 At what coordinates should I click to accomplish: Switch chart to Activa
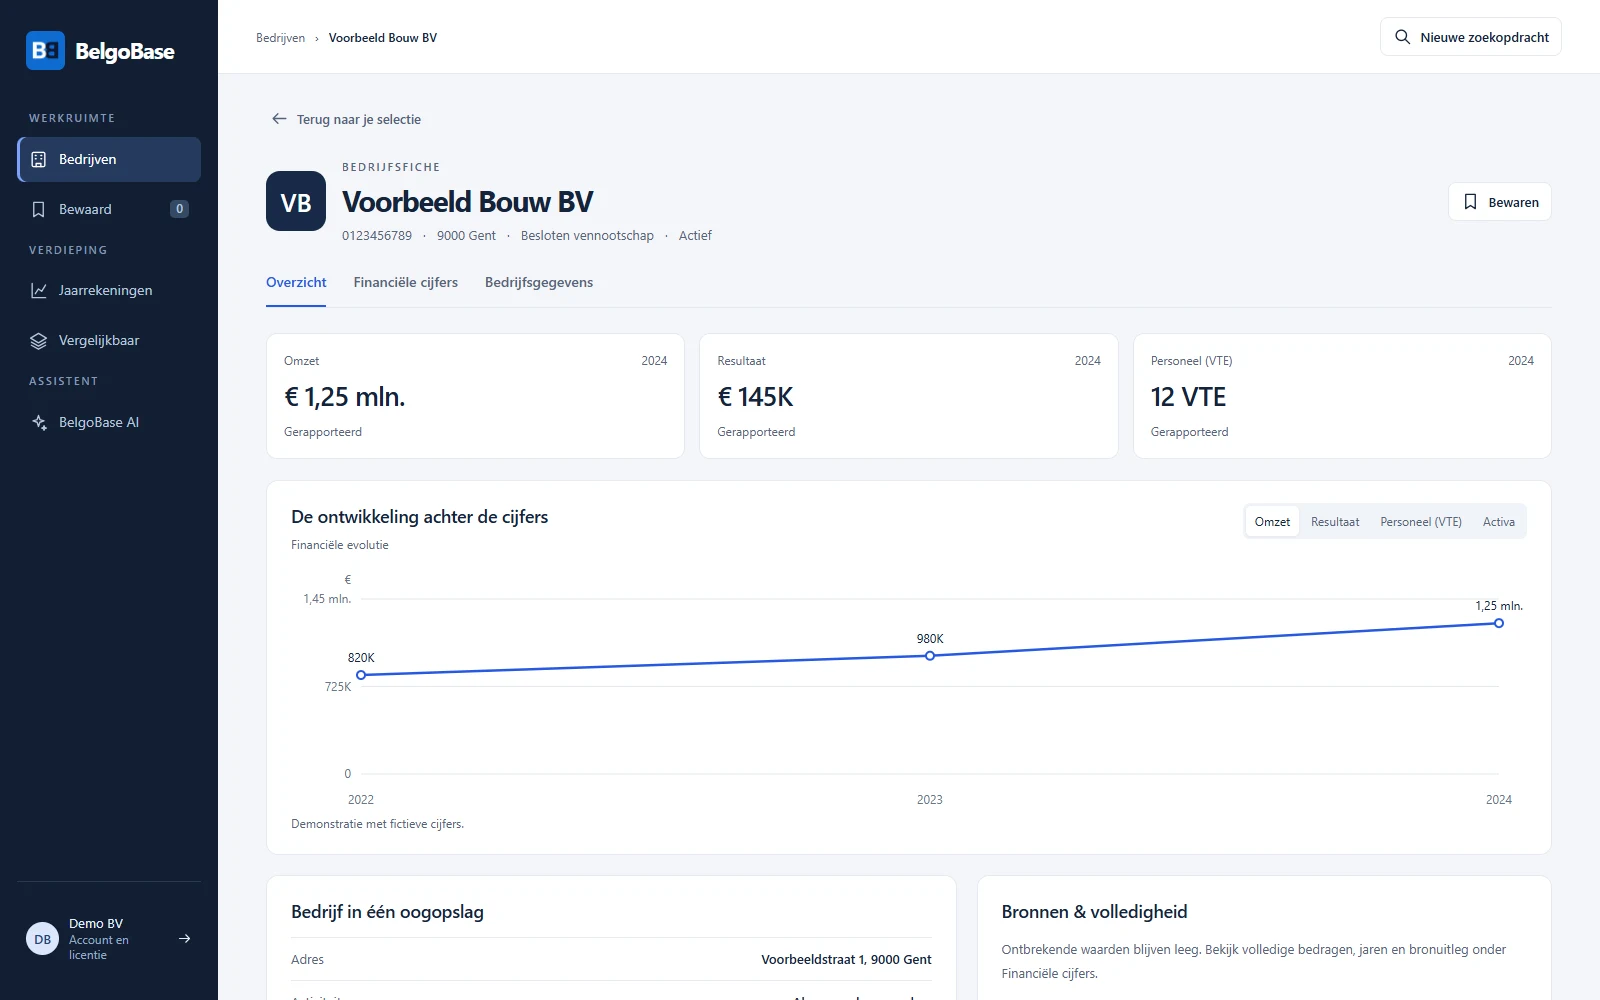pos(1498,522)
